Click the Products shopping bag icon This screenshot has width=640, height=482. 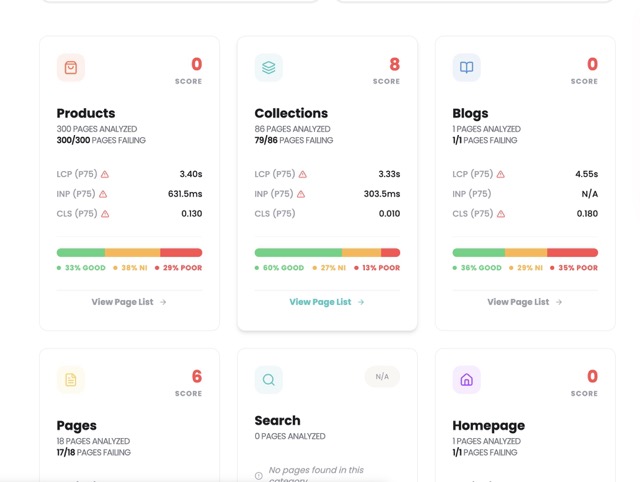tap(71, 67)
